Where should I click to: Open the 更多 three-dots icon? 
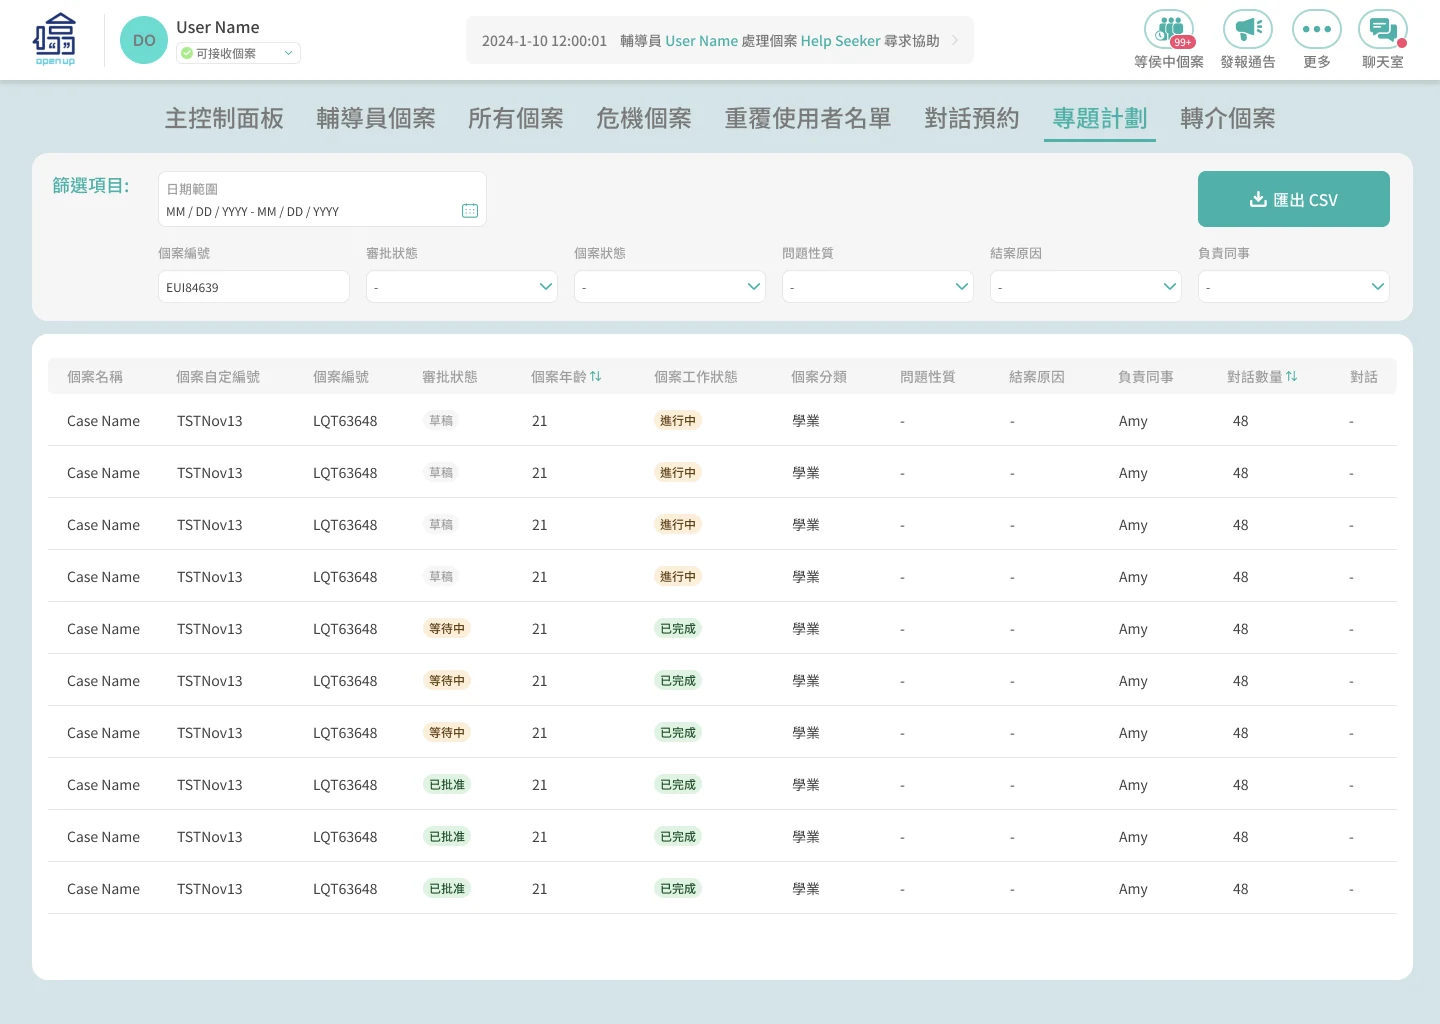coord(1317,30)
